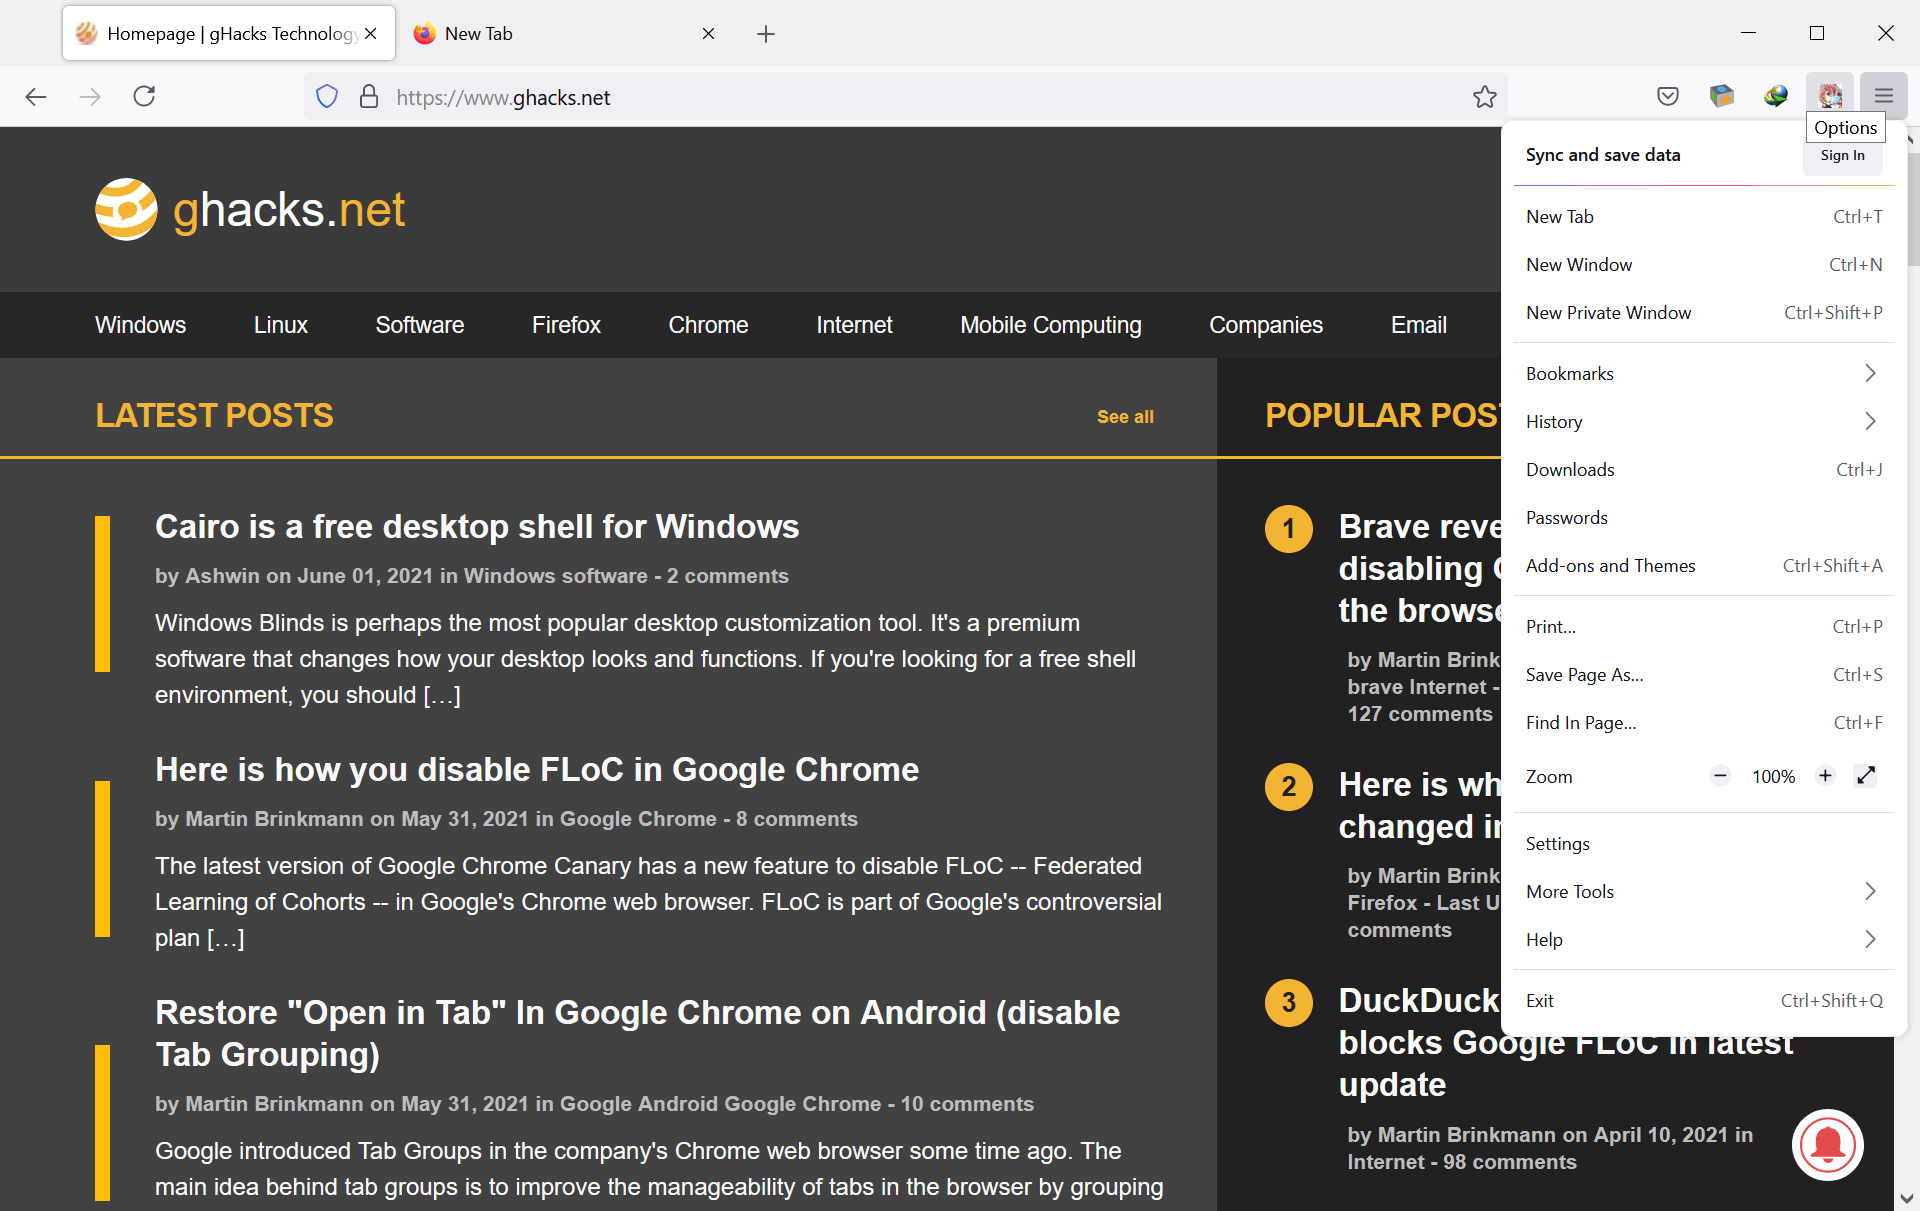Reload the current page
1920x1211 pixels.
(143, 96)
